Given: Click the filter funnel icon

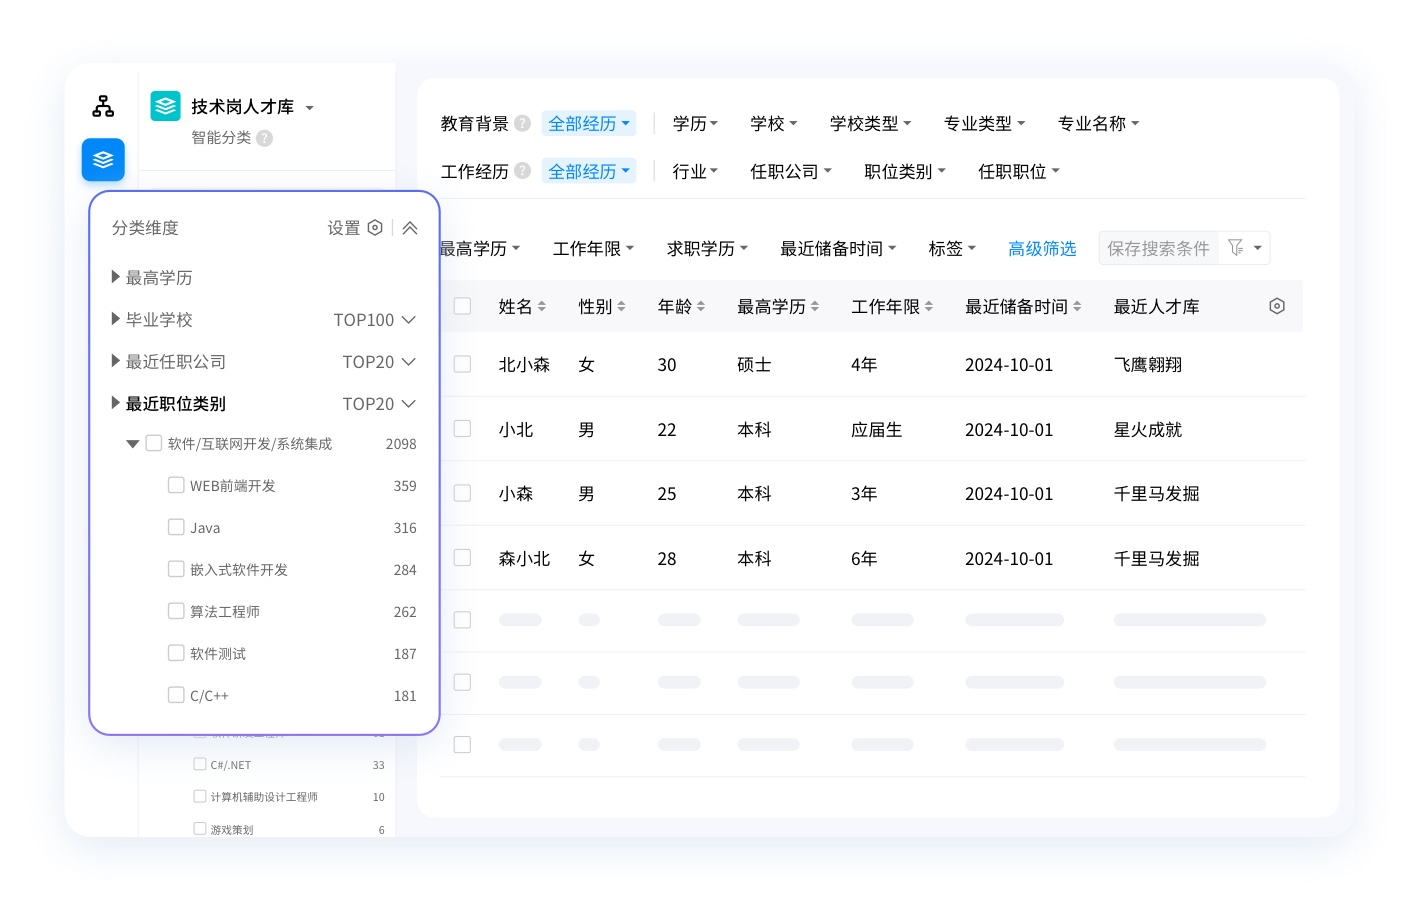Looking at the screenshot, I should click(x=1236, y=247).
